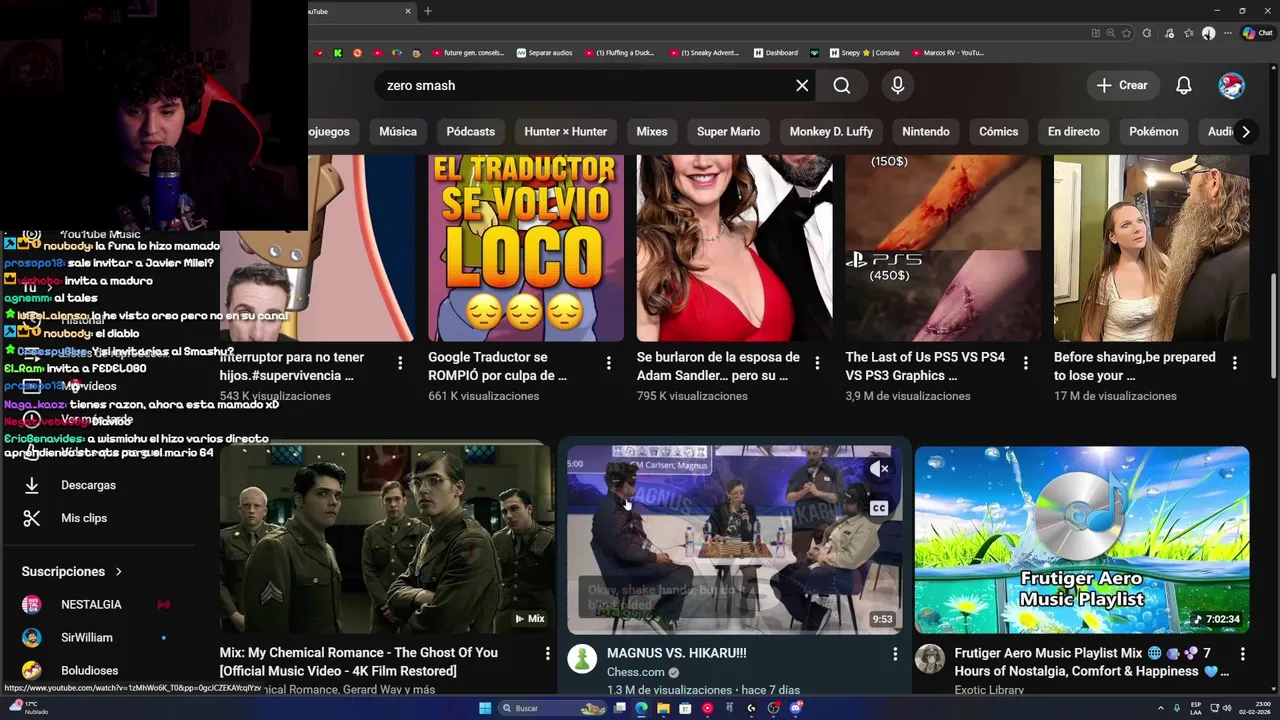Clear the 'zero smash' search text
1280x720 pixels.
tap(802, 85)
